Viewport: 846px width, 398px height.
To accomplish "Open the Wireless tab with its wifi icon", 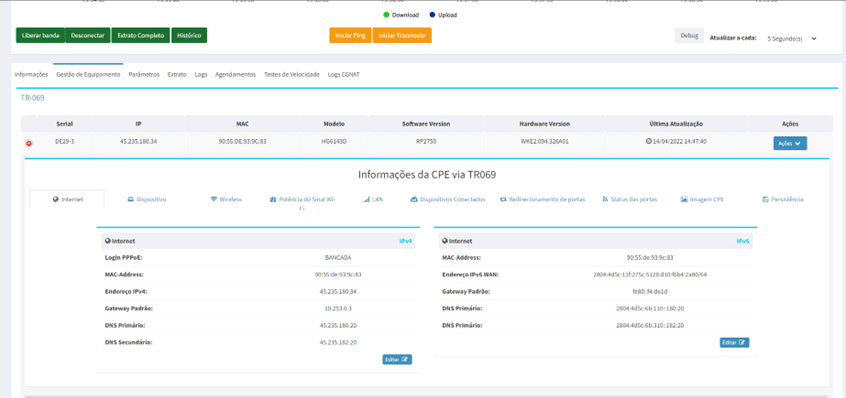I will tap(226, 199).
